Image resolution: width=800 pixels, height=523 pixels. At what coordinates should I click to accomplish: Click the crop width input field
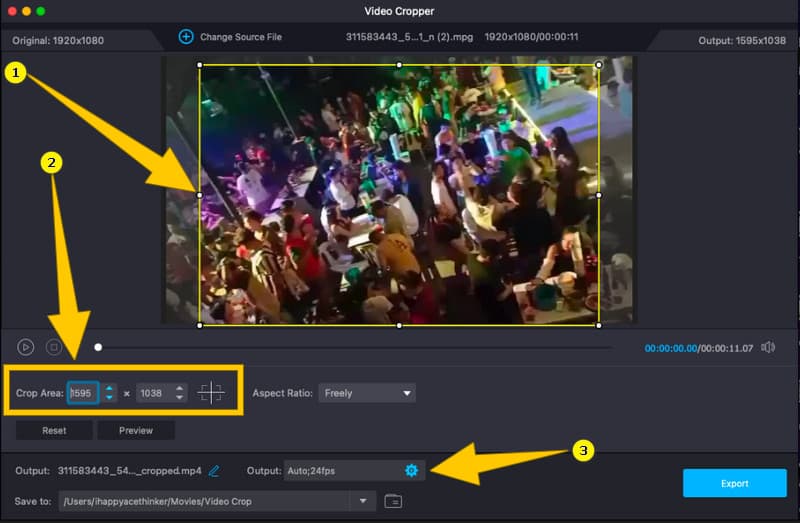[83, 393]
